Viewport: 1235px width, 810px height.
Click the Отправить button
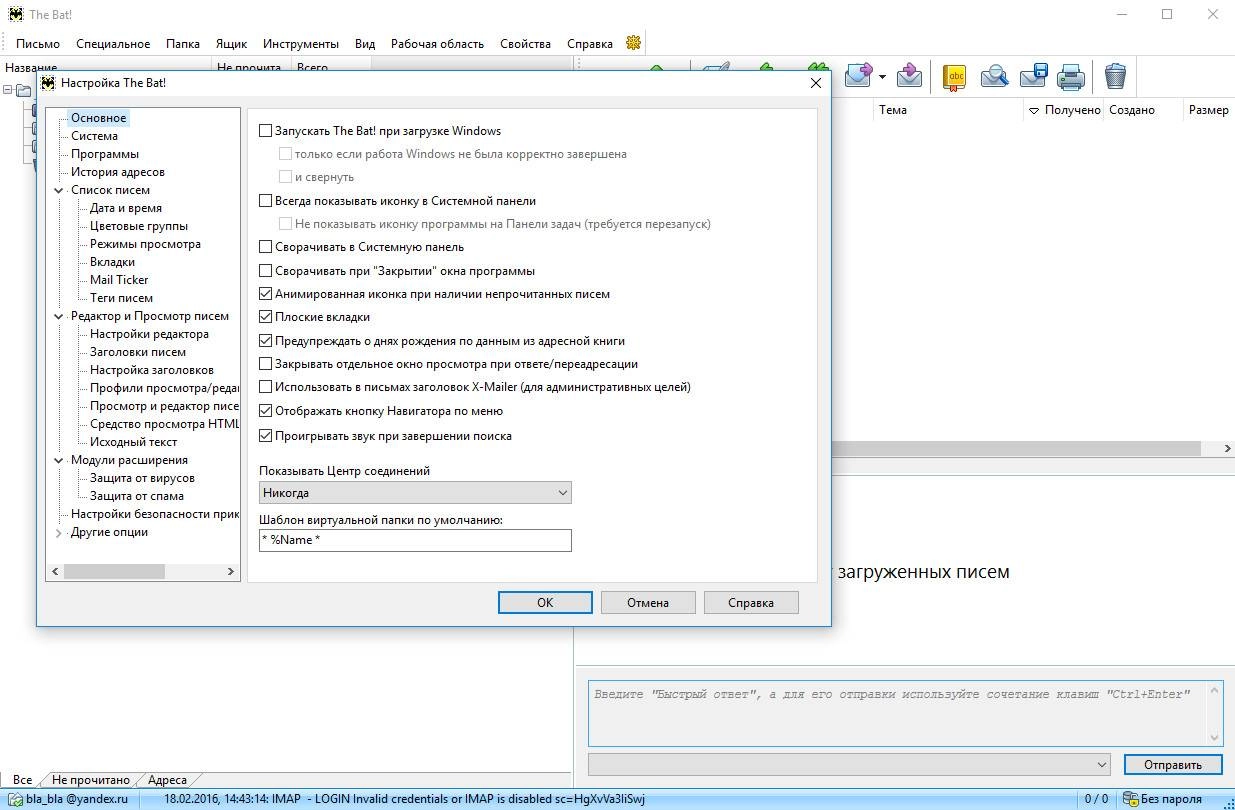click(1173, 764)
